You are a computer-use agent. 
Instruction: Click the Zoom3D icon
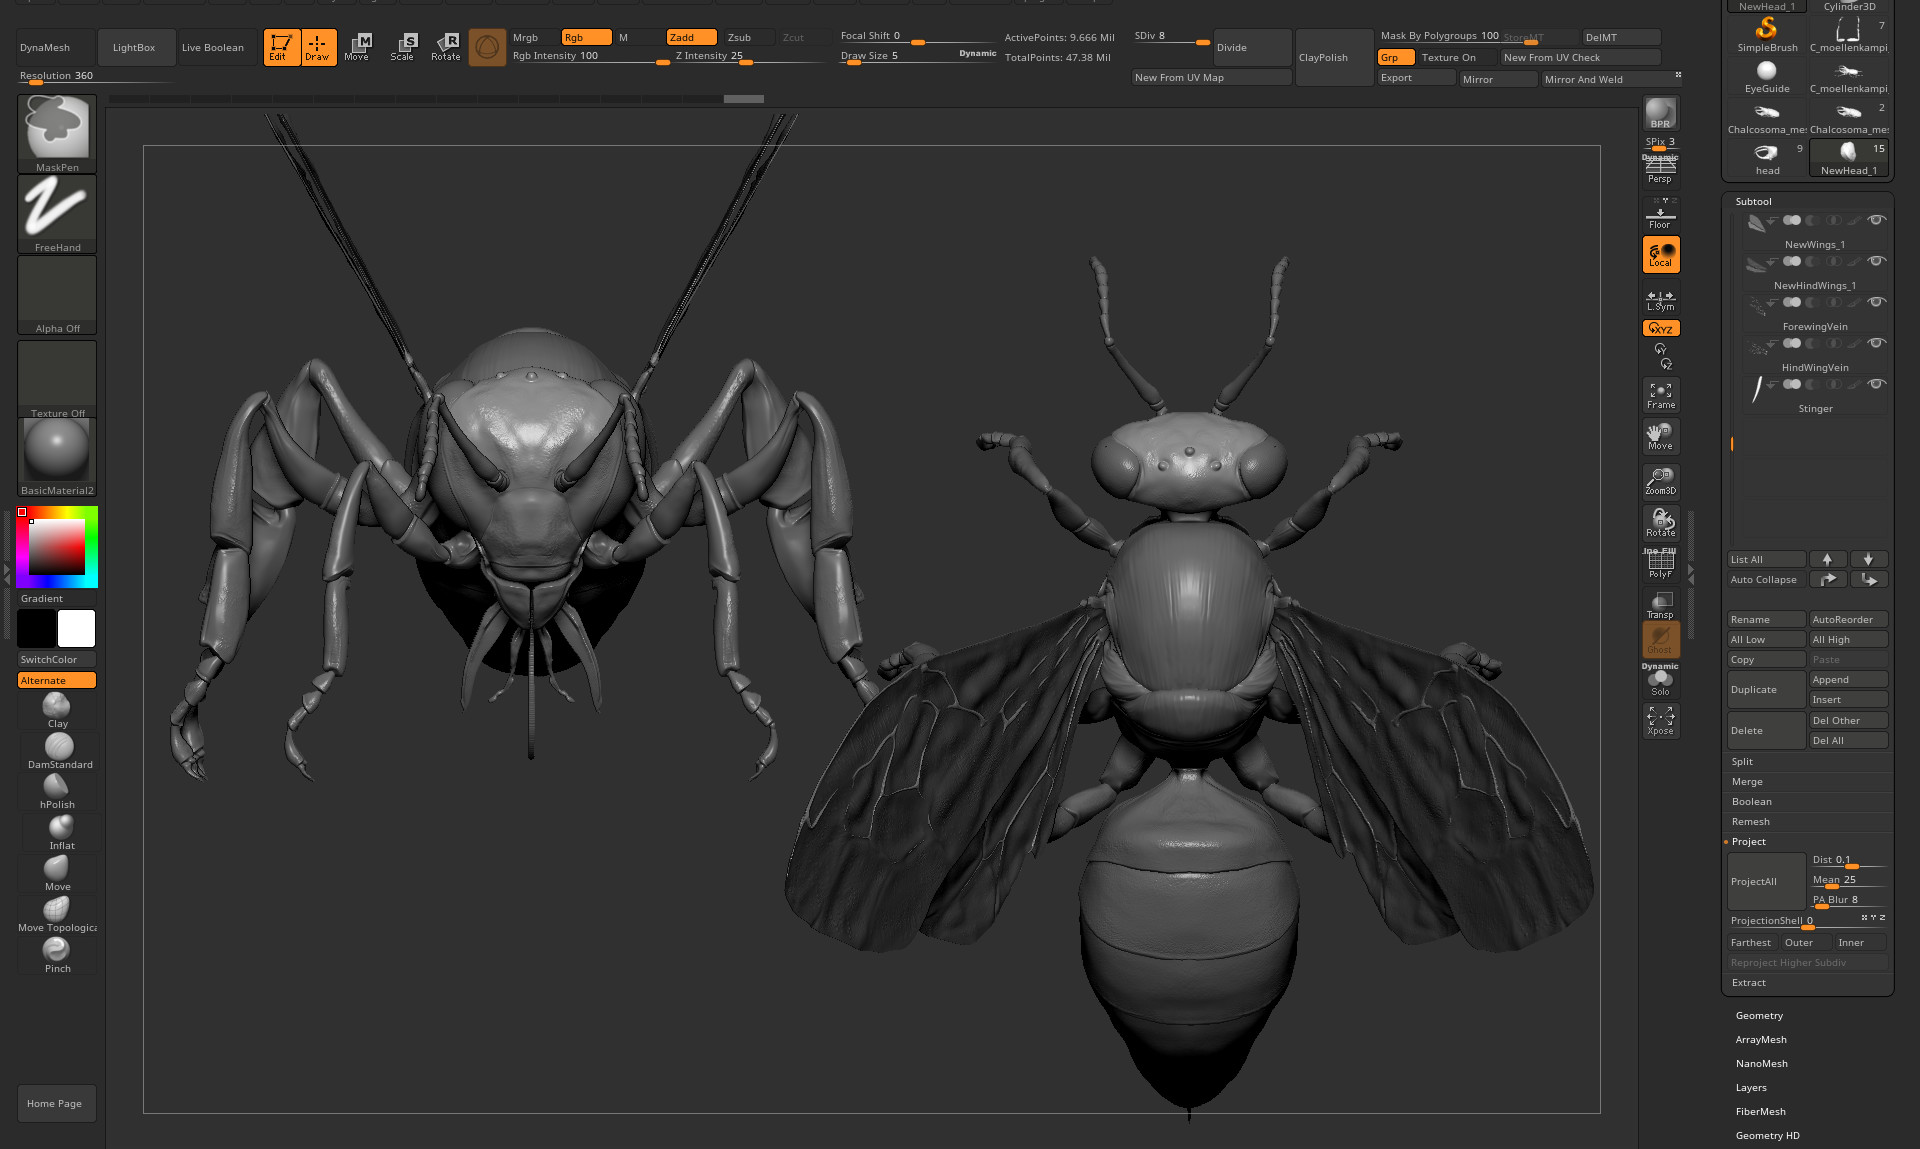tap(1660, 481)
